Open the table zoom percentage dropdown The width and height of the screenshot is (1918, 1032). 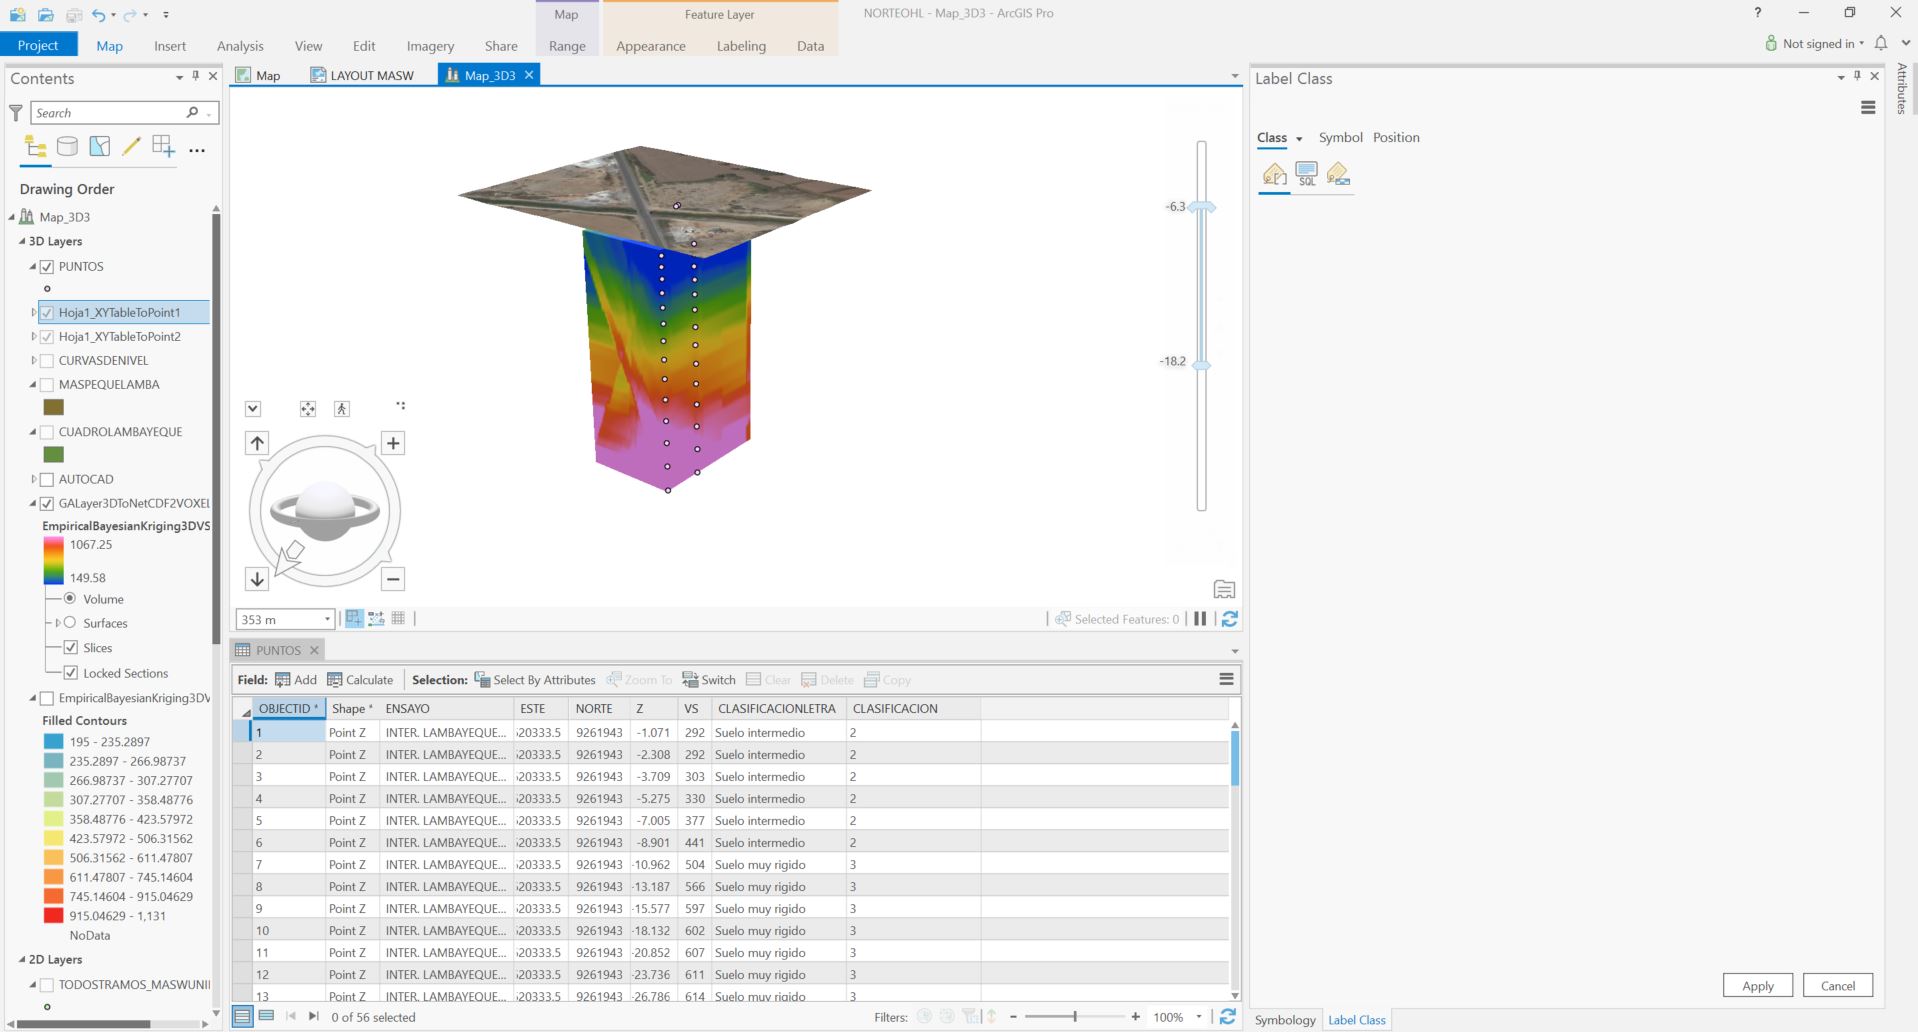1199,1017
